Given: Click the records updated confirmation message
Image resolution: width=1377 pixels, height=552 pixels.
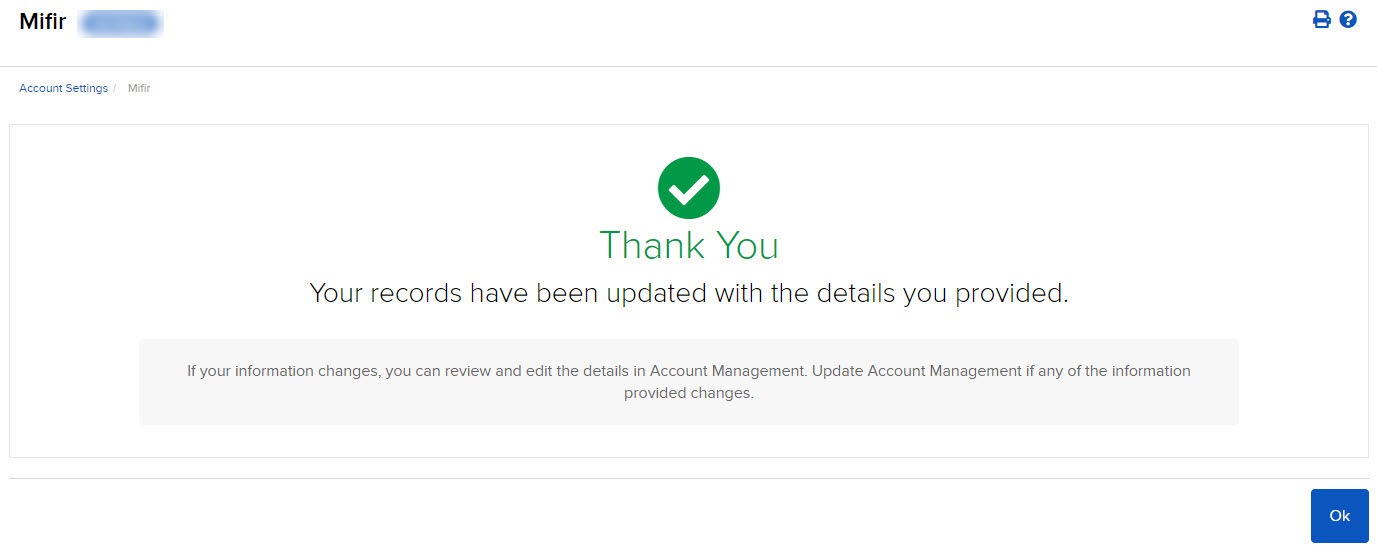Looking at the screenshot, I should pos(688,294).
